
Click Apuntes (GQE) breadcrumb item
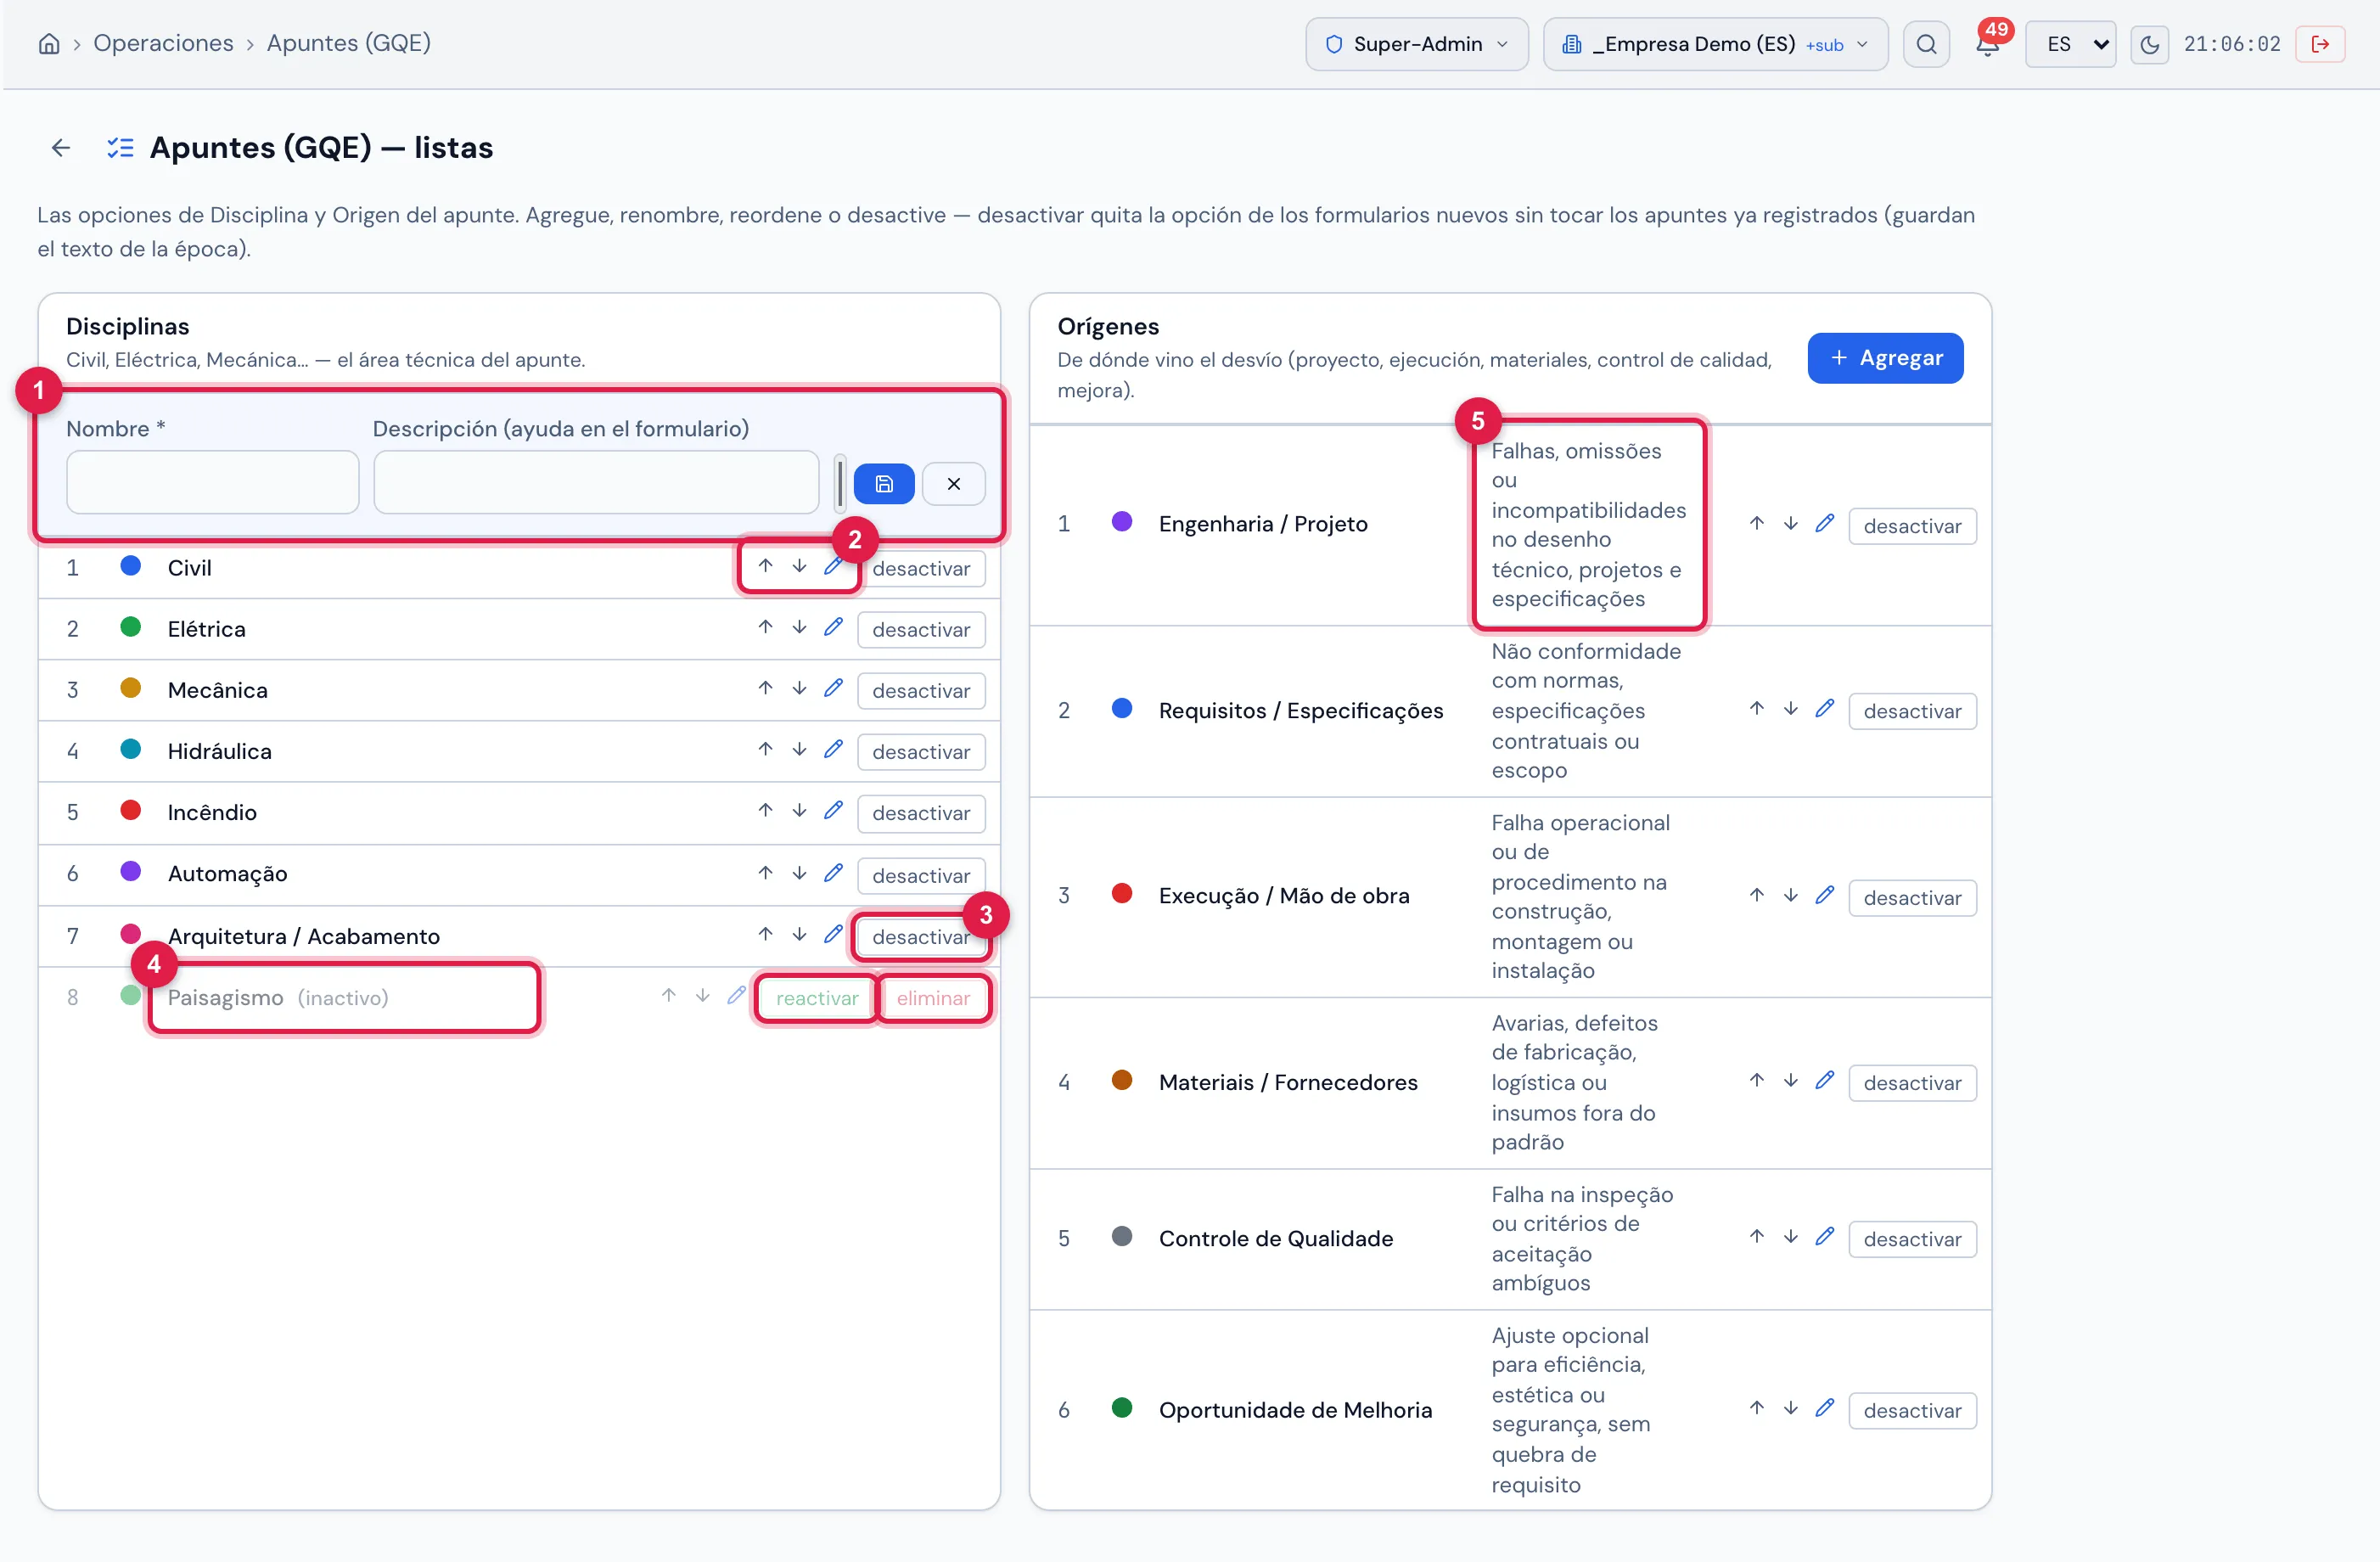point(348,43)
